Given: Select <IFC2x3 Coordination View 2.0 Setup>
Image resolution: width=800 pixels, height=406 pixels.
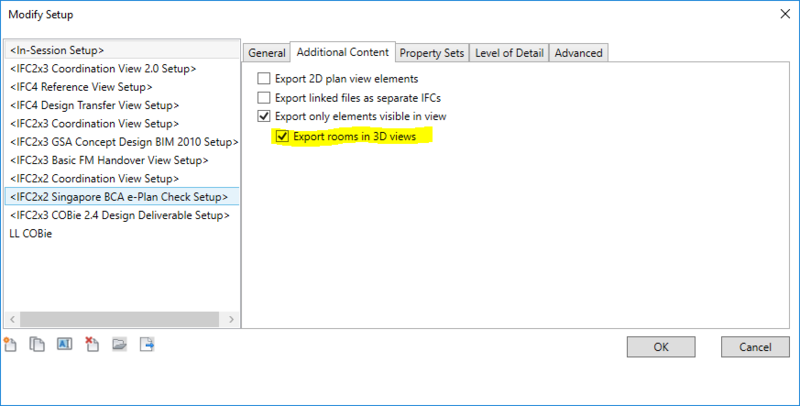Looking at the screenshot, I should [x=122, y=68].
